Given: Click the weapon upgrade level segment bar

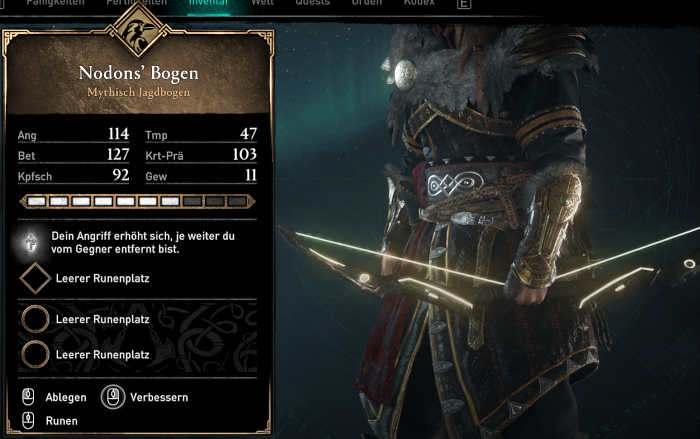Looking at the screenshot, I should (x=137, y=201).
